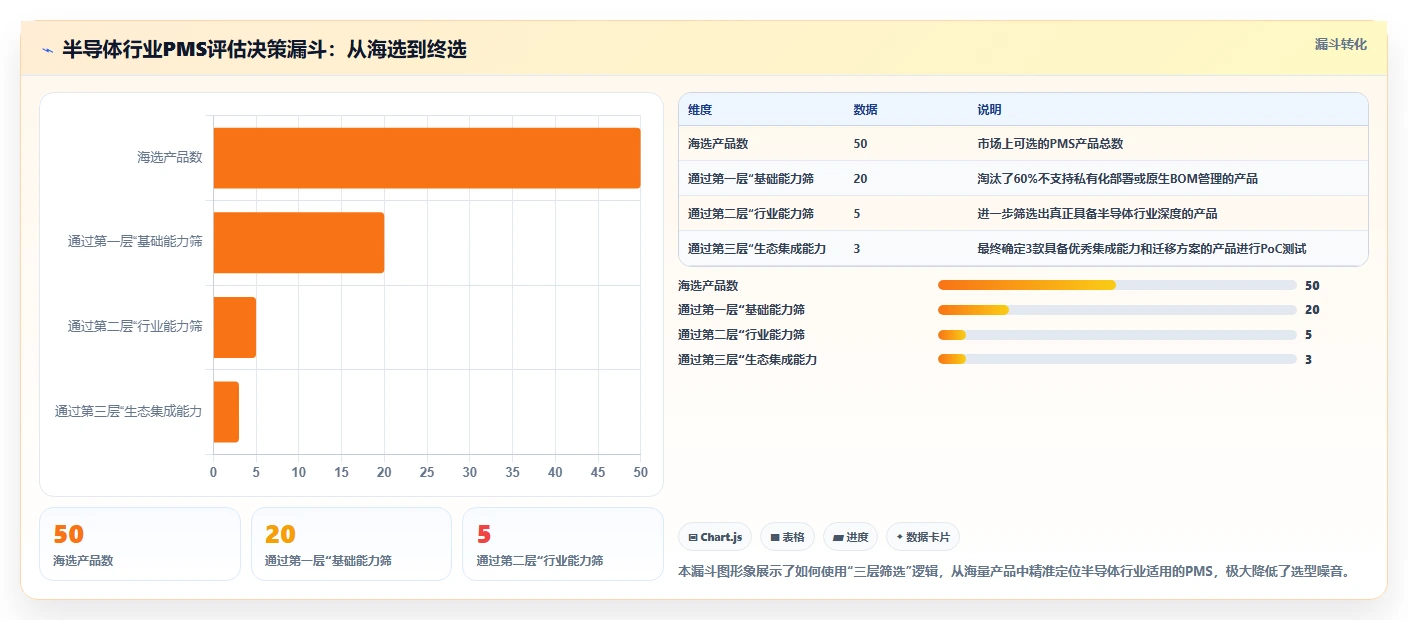Screen dimensions: 1408x620
Task: Click the chart y-axis label 海选产品数
Action: point(170,157)
